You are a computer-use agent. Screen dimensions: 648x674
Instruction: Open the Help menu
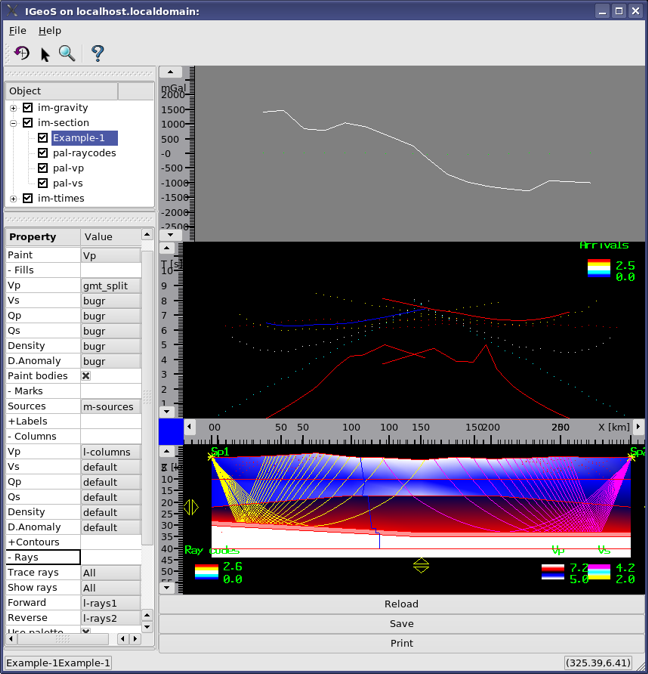[x=49, y=30]
